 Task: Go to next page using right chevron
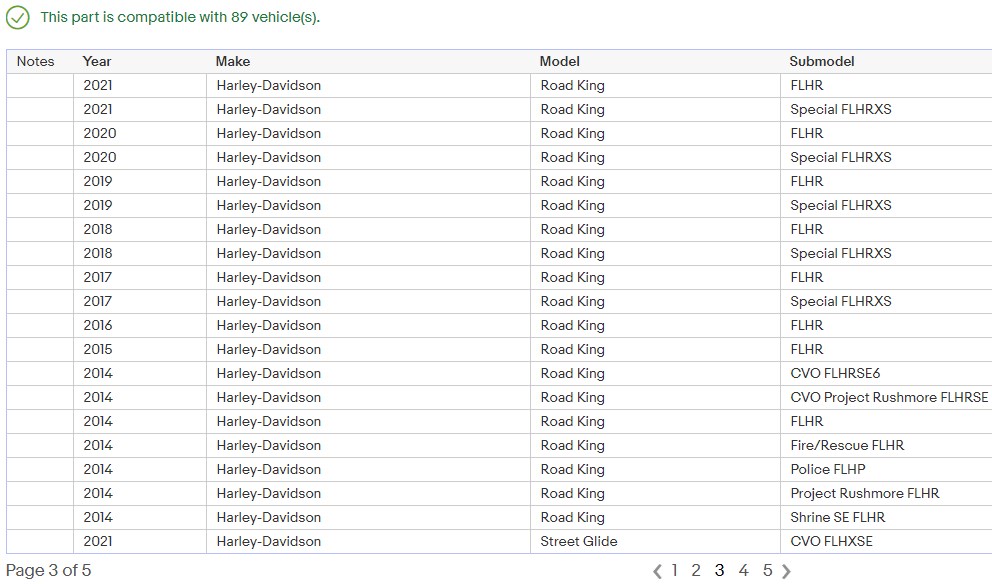click(786, 571)
